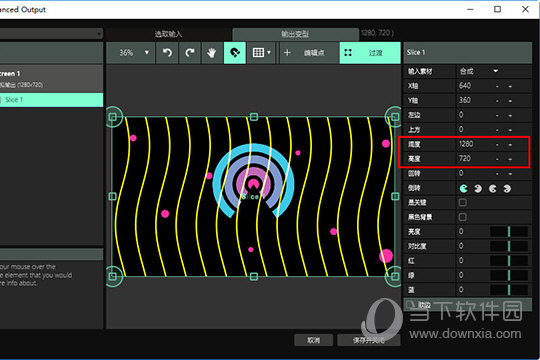Click the bottom edge midpoint handle of slice
Viewport: 540px width, 360px height.
[254, 276]
